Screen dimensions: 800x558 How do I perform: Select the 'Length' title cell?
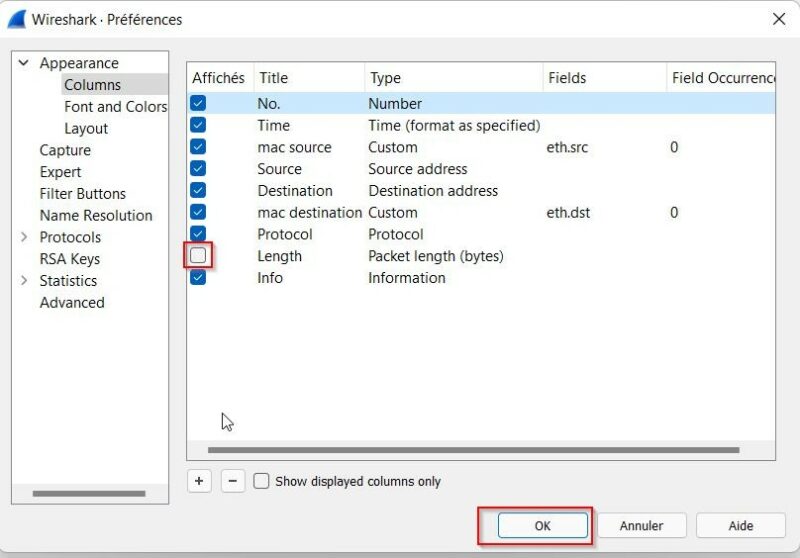(279, 256)
